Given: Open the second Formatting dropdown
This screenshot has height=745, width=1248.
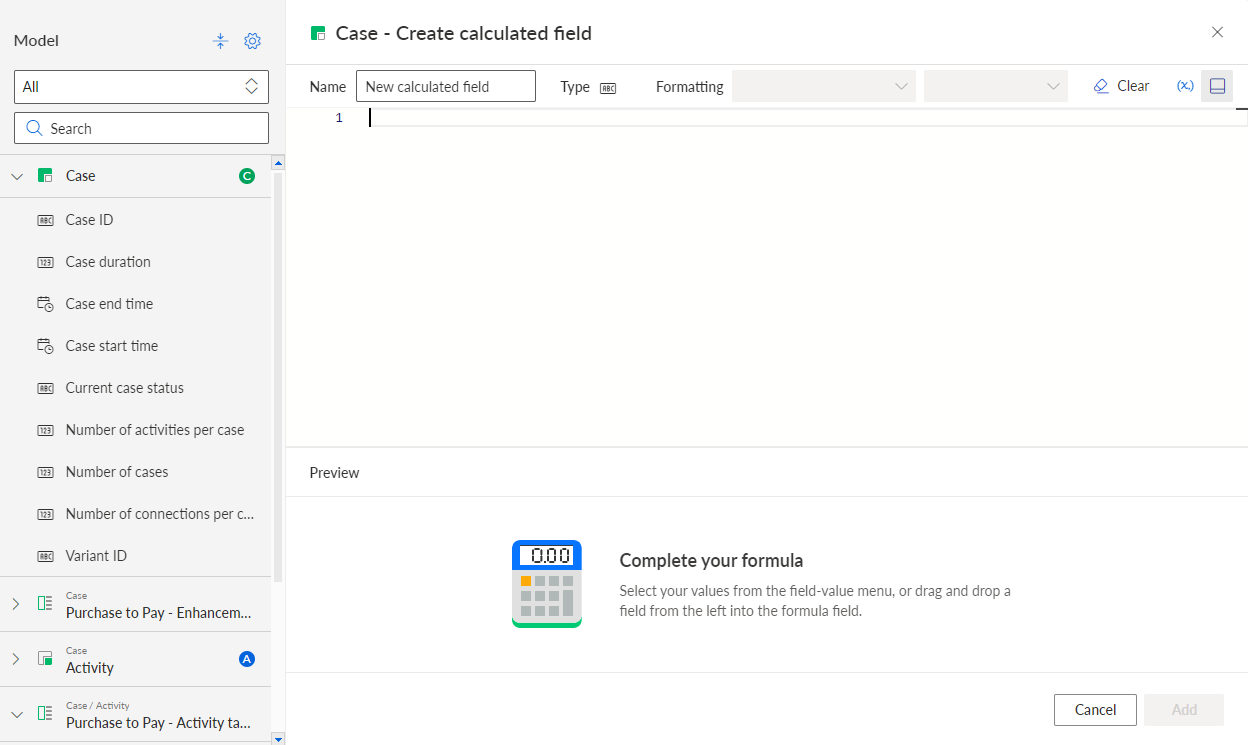Looking at the screenshot, I should tap(996, 87).
